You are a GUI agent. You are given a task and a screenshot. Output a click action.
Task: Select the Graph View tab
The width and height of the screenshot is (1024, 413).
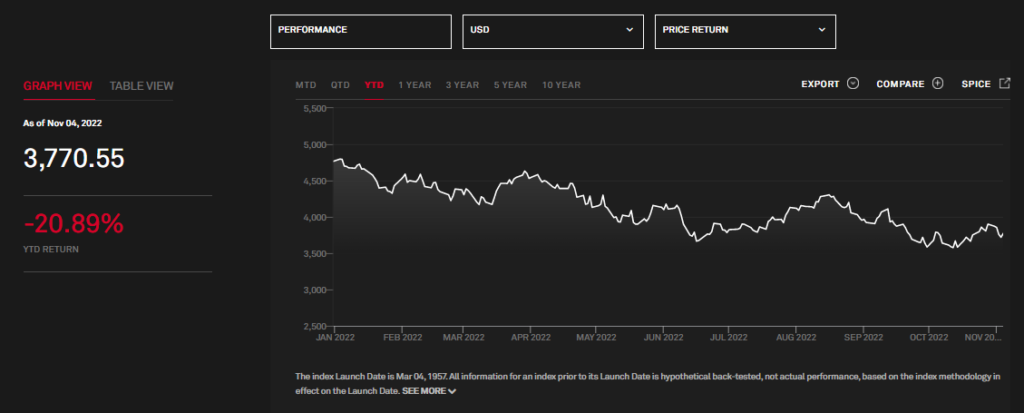pos(58,86)
